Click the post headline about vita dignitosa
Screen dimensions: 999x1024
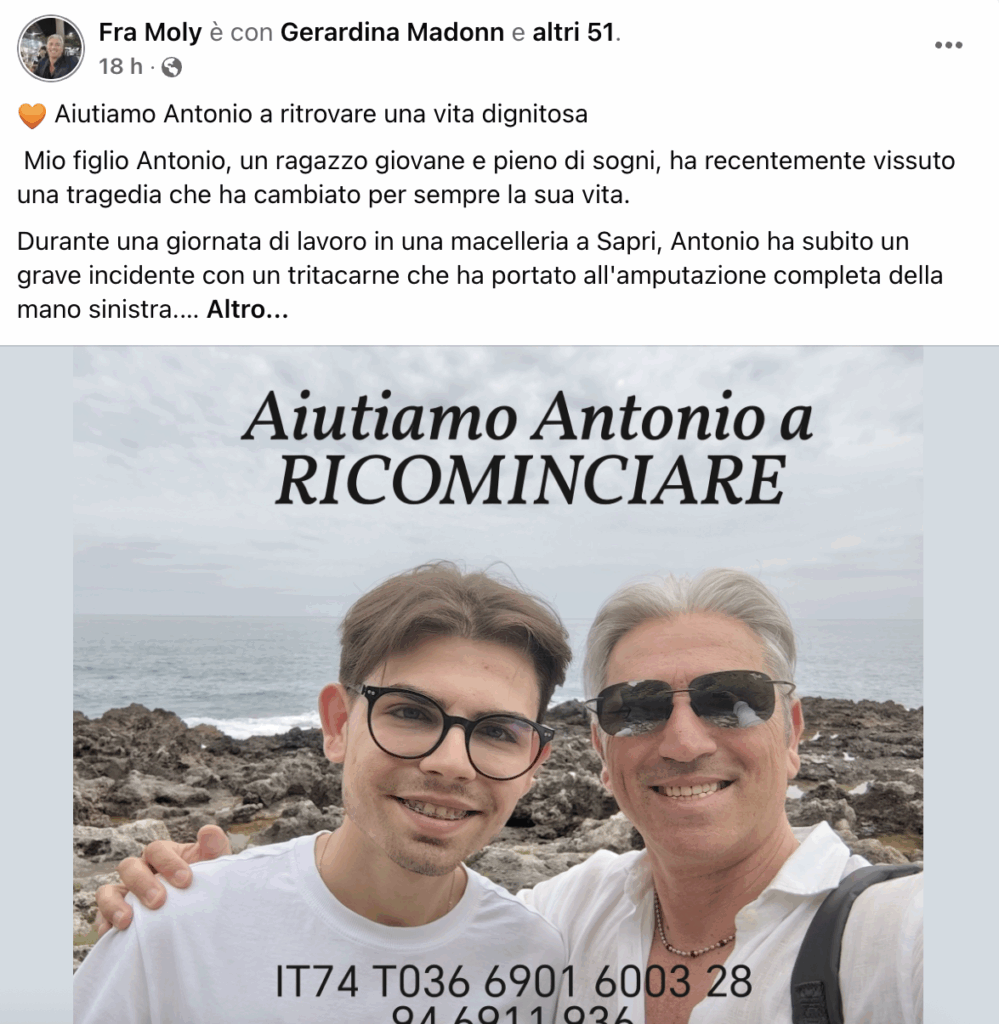(x=321, y=114)
